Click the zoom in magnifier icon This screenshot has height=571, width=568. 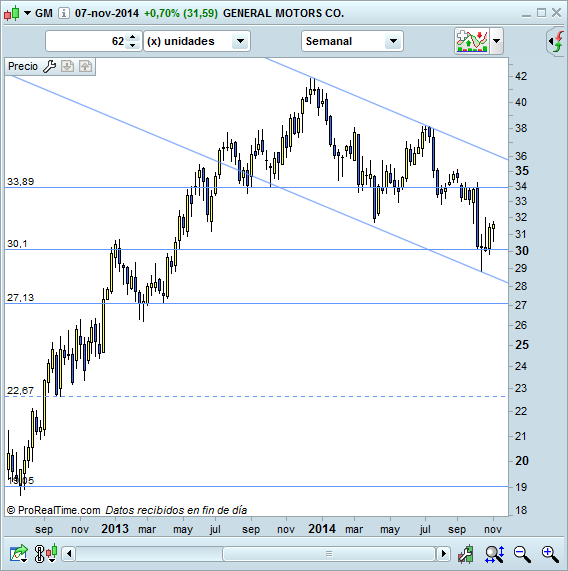[x=550, y=554]
